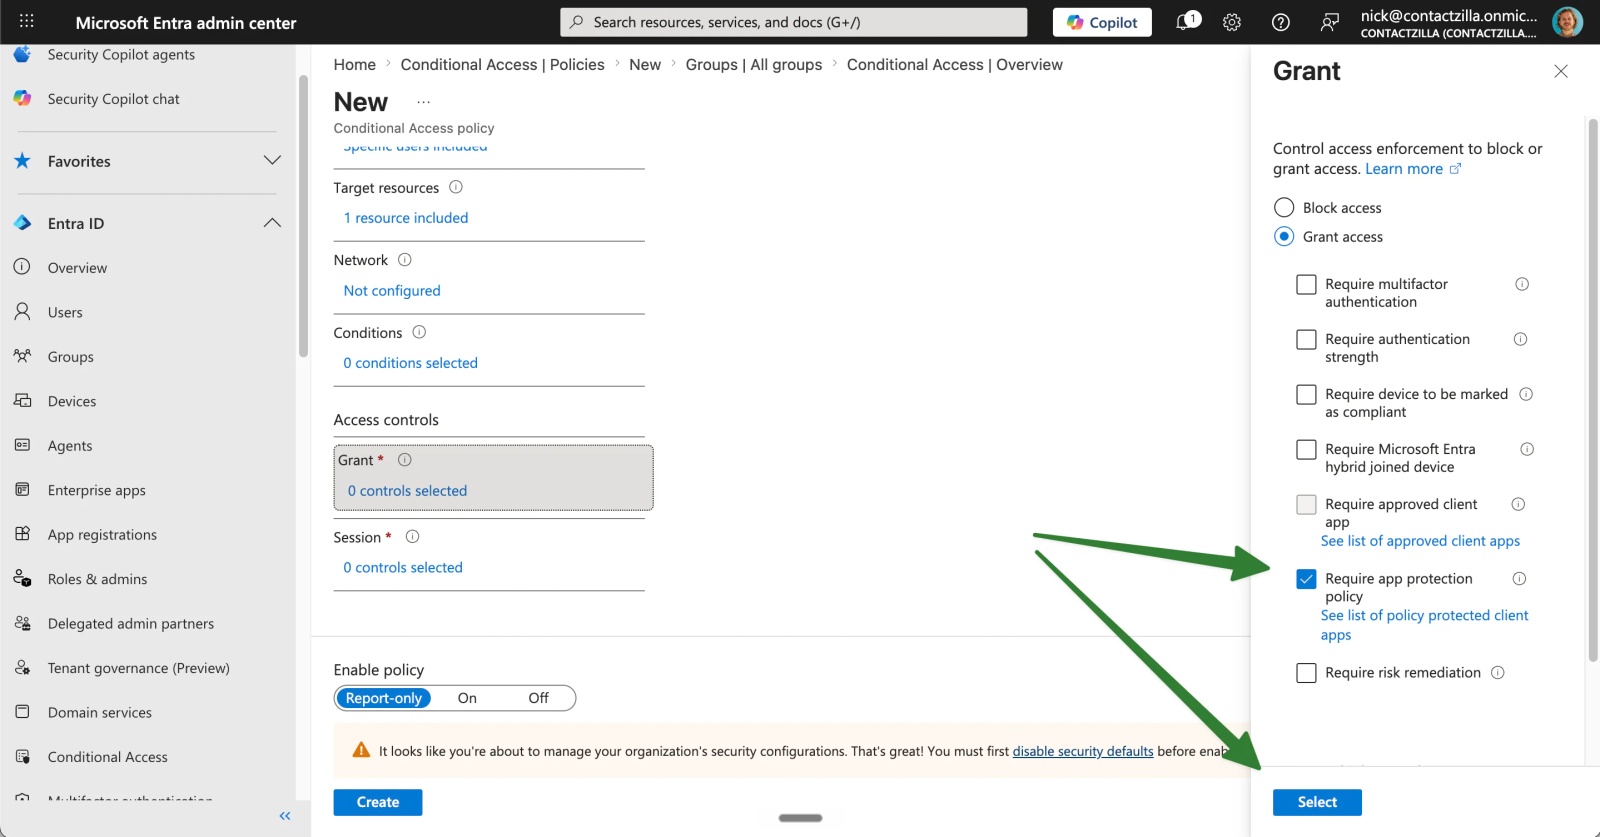Viewport: 1600px width, 837px height.
Task: Click the Devices icon in sidebar
Action: pos(22,401)
